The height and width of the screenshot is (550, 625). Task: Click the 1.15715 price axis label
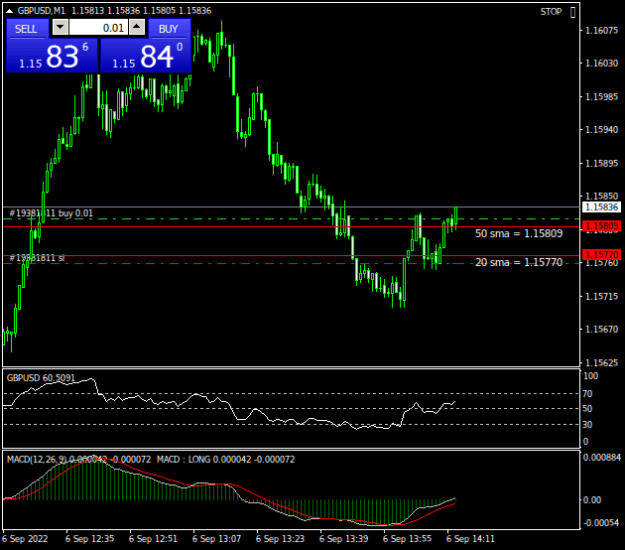click(x=601, y=297)
